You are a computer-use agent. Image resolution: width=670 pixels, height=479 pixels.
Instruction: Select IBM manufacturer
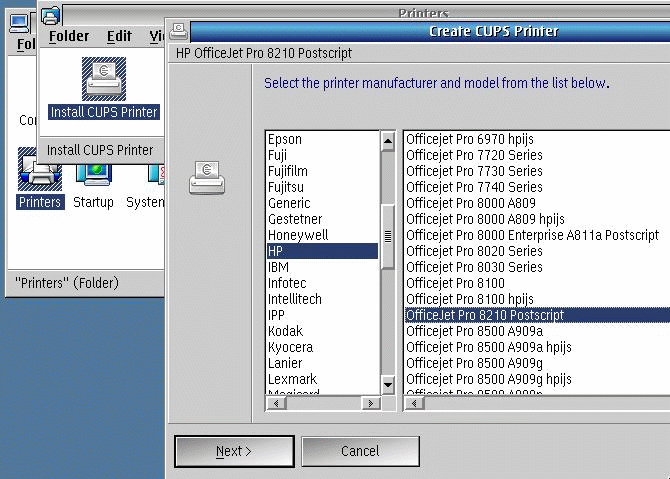coord(322,267)
